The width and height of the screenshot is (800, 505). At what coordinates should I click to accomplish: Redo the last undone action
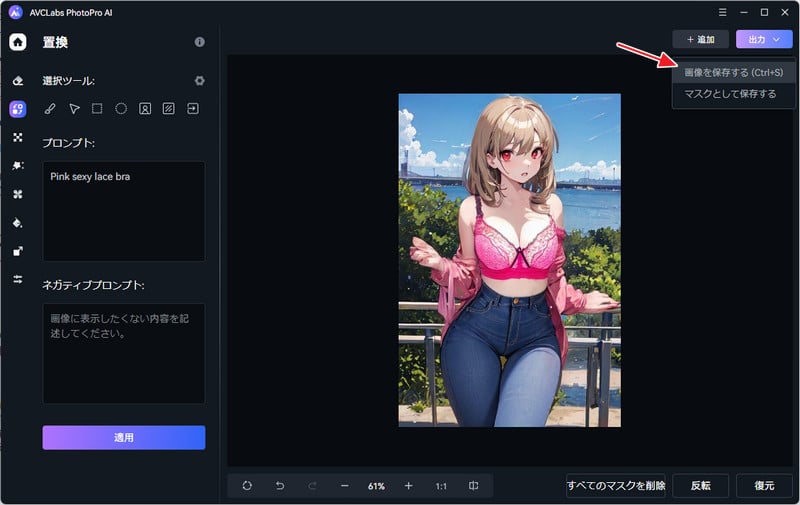[312, 486]
